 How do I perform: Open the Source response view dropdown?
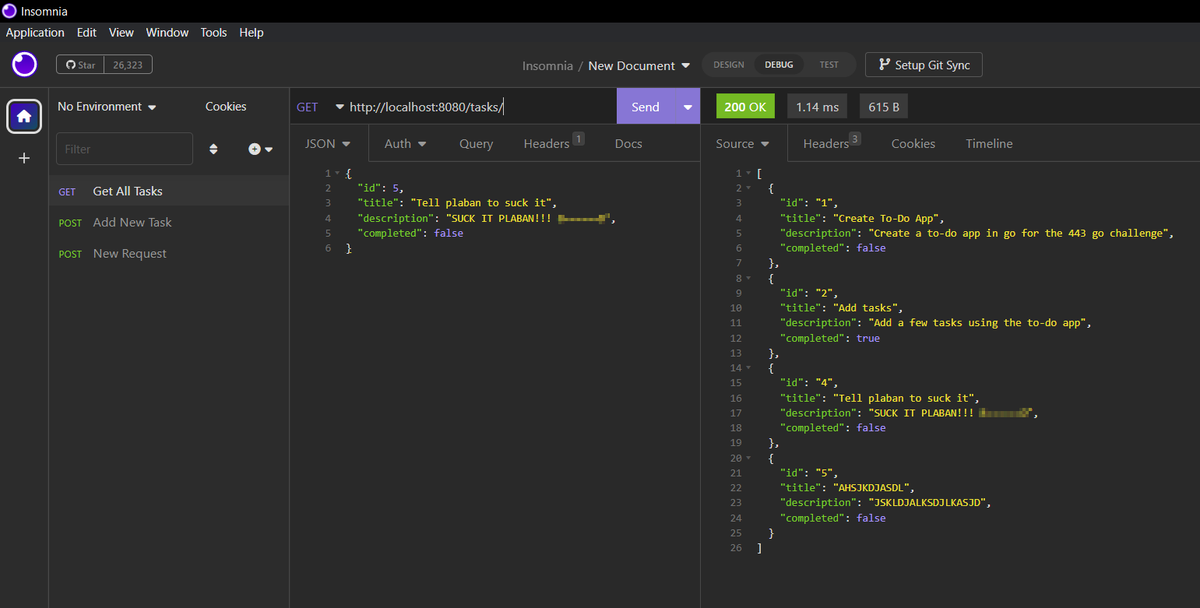click(x=743, y=144)
